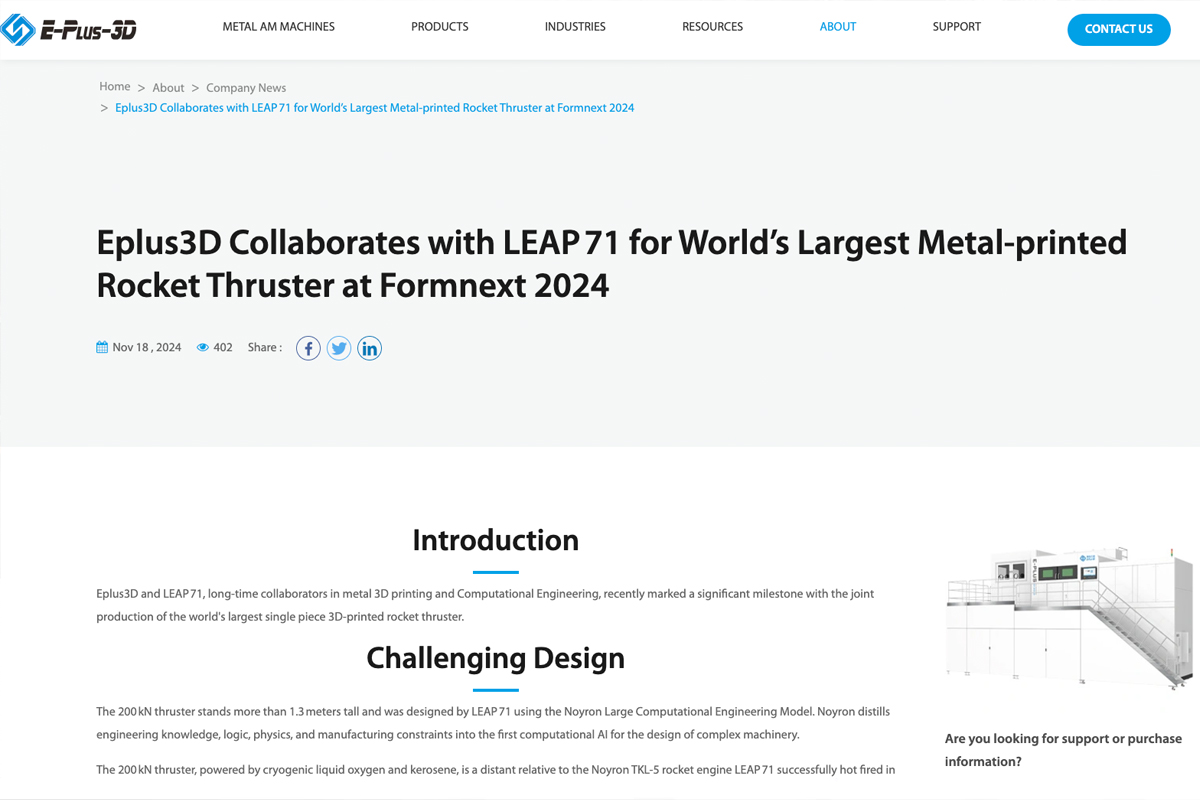Image resolution: width=1200 pixels, height=800 pixels.
Task: Open the Support menu
Action: [957, 27]
